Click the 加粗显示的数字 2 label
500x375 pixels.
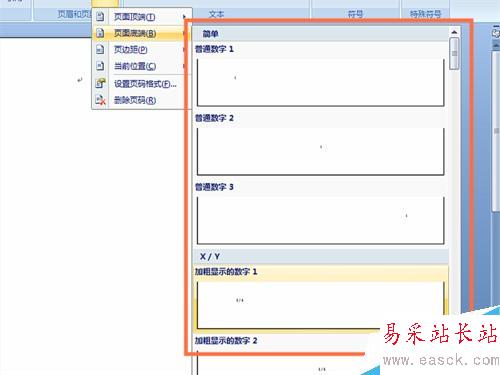226,341
